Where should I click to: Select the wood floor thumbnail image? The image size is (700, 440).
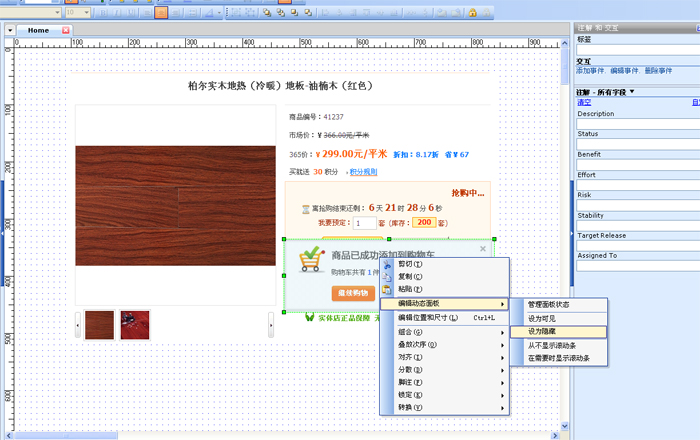click(99, 325)
